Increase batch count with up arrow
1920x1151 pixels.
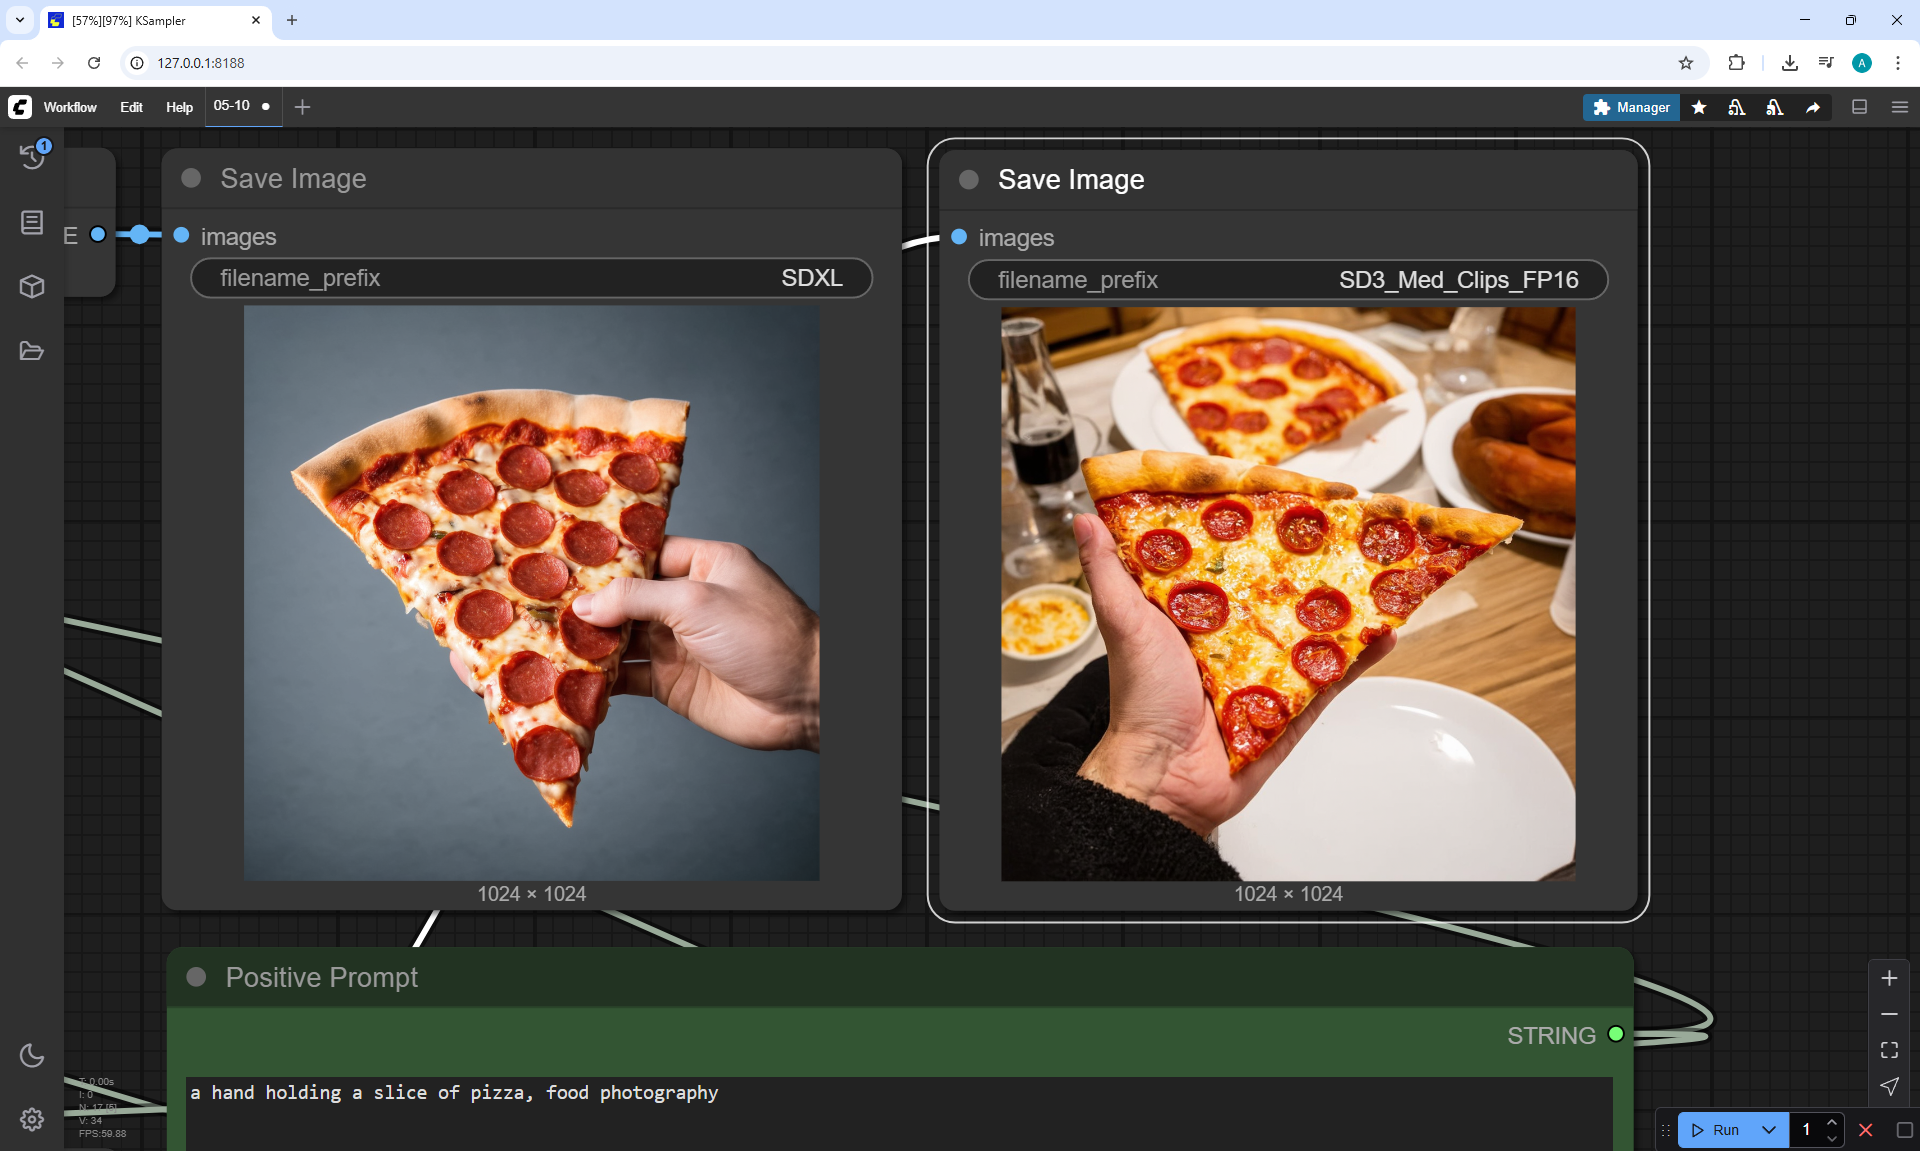point(1832,1122)
